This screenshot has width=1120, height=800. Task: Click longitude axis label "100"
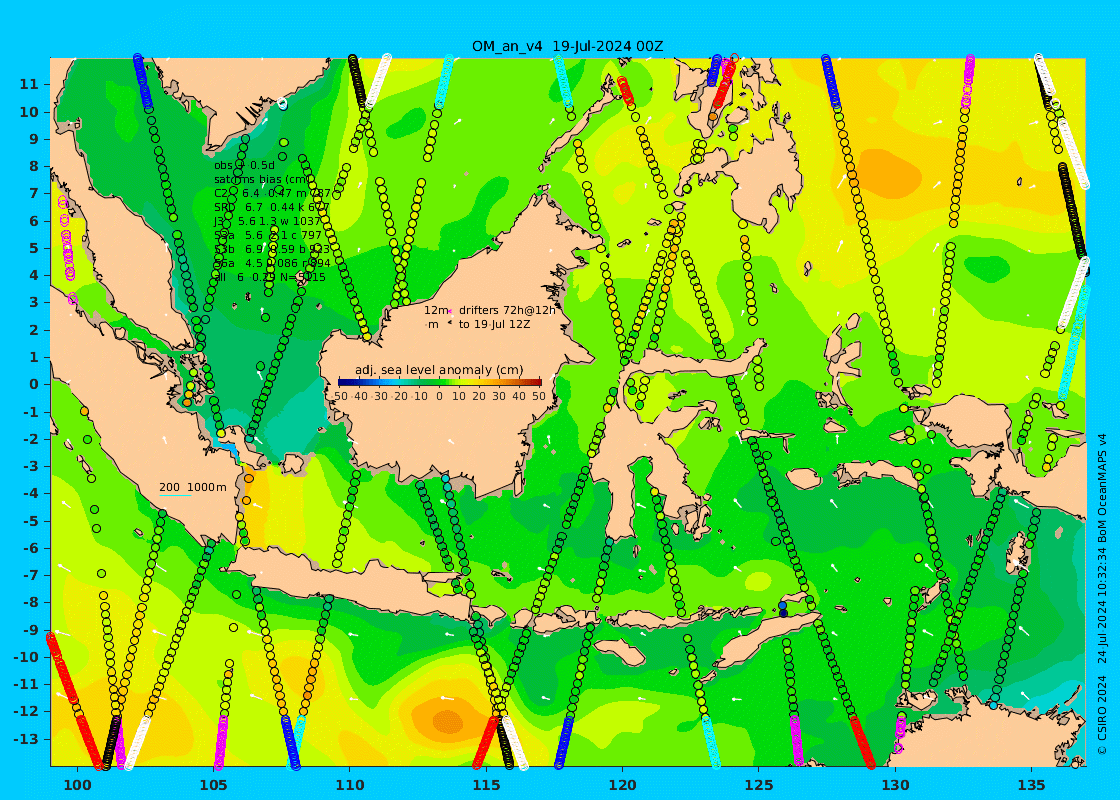[77, 785]
